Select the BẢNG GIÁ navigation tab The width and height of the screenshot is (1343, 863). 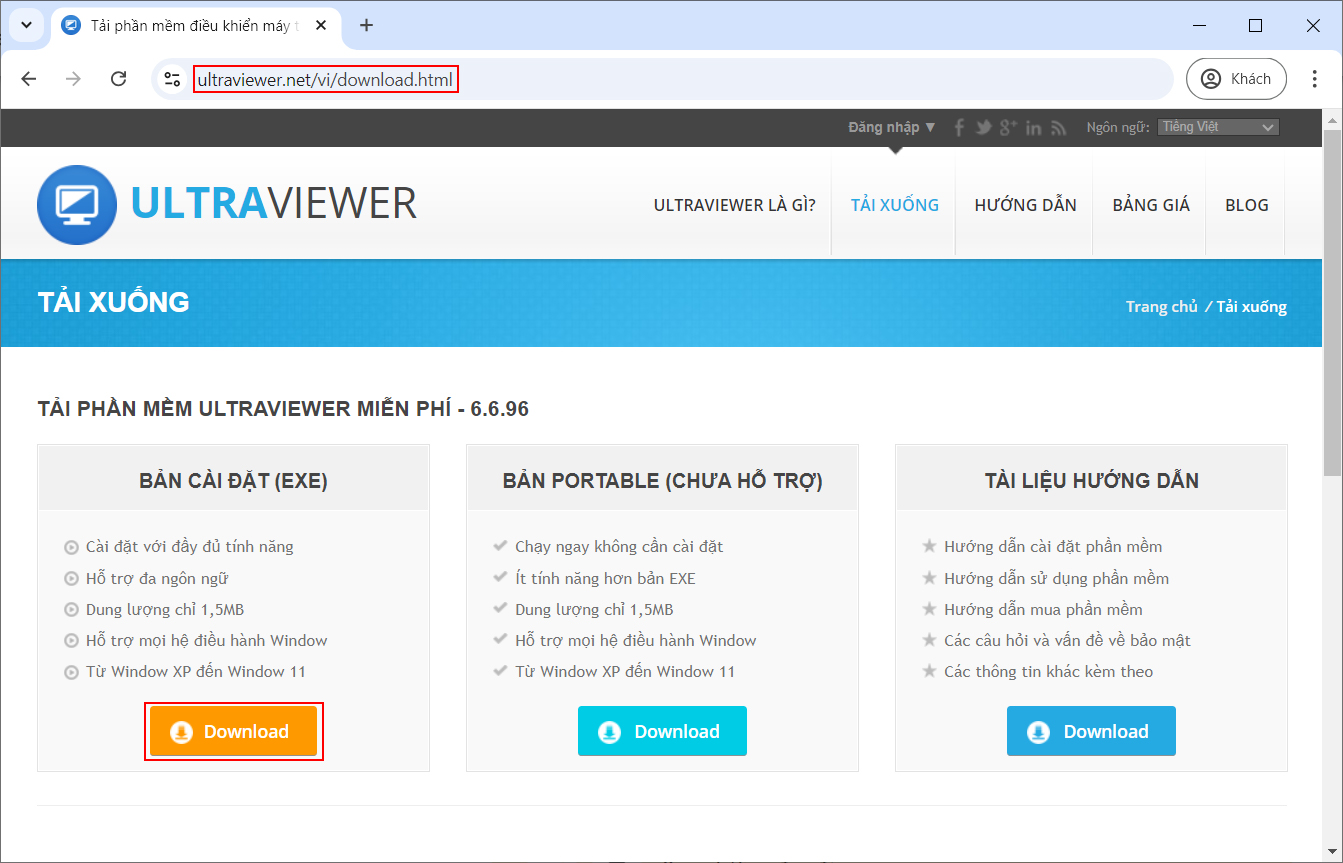pyautogui.click(x=1149, y=204)
